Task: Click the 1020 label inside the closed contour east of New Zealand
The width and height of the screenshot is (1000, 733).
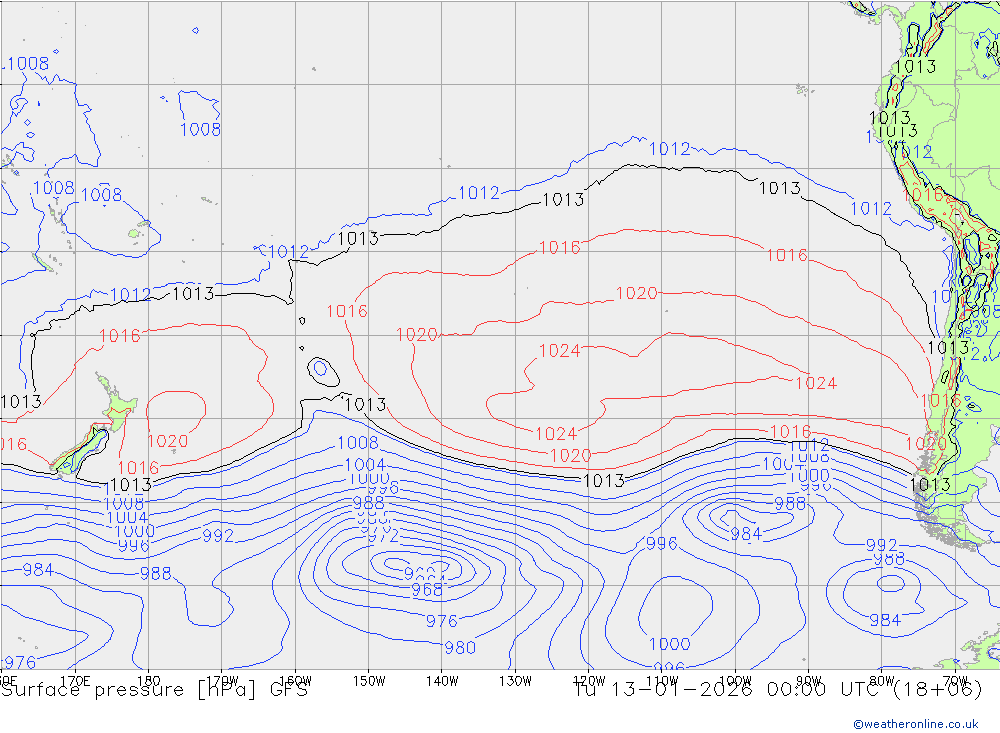Action: point(168,441)
